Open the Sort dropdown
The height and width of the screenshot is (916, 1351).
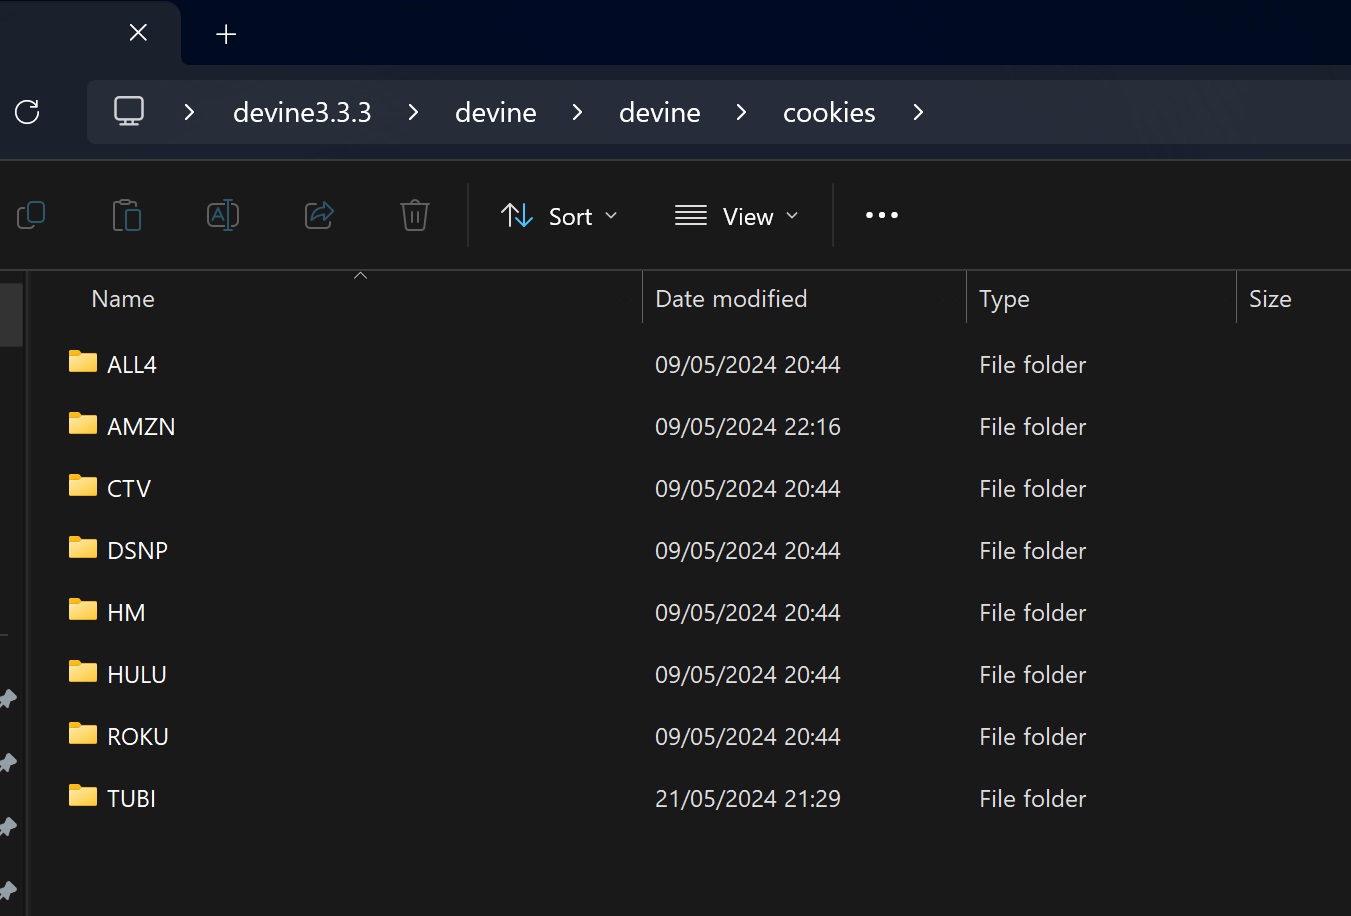coord(559,216)
